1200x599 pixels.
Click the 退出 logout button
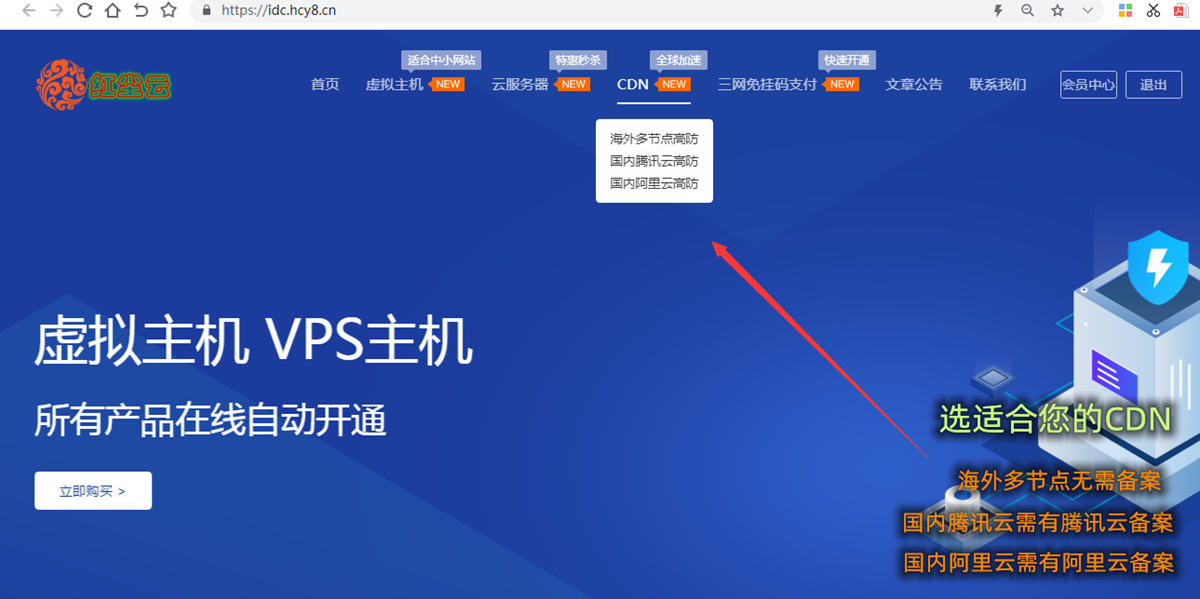(1154, 85)
